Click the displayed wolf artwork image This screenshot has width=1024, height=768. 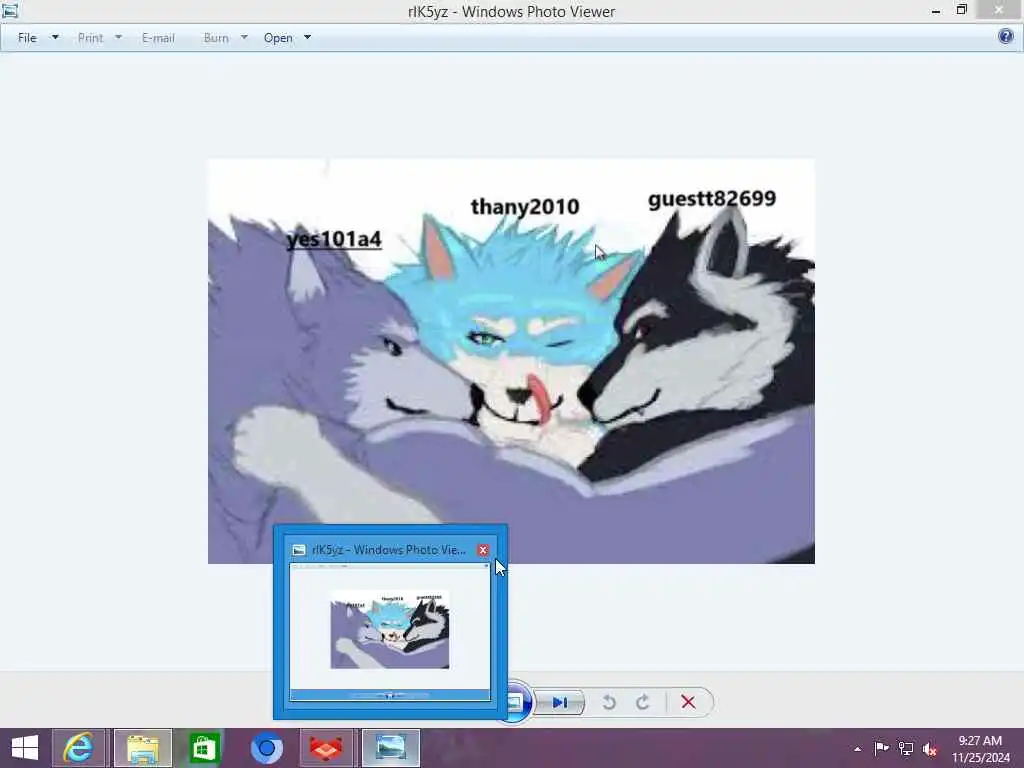[x=511, y=361]
